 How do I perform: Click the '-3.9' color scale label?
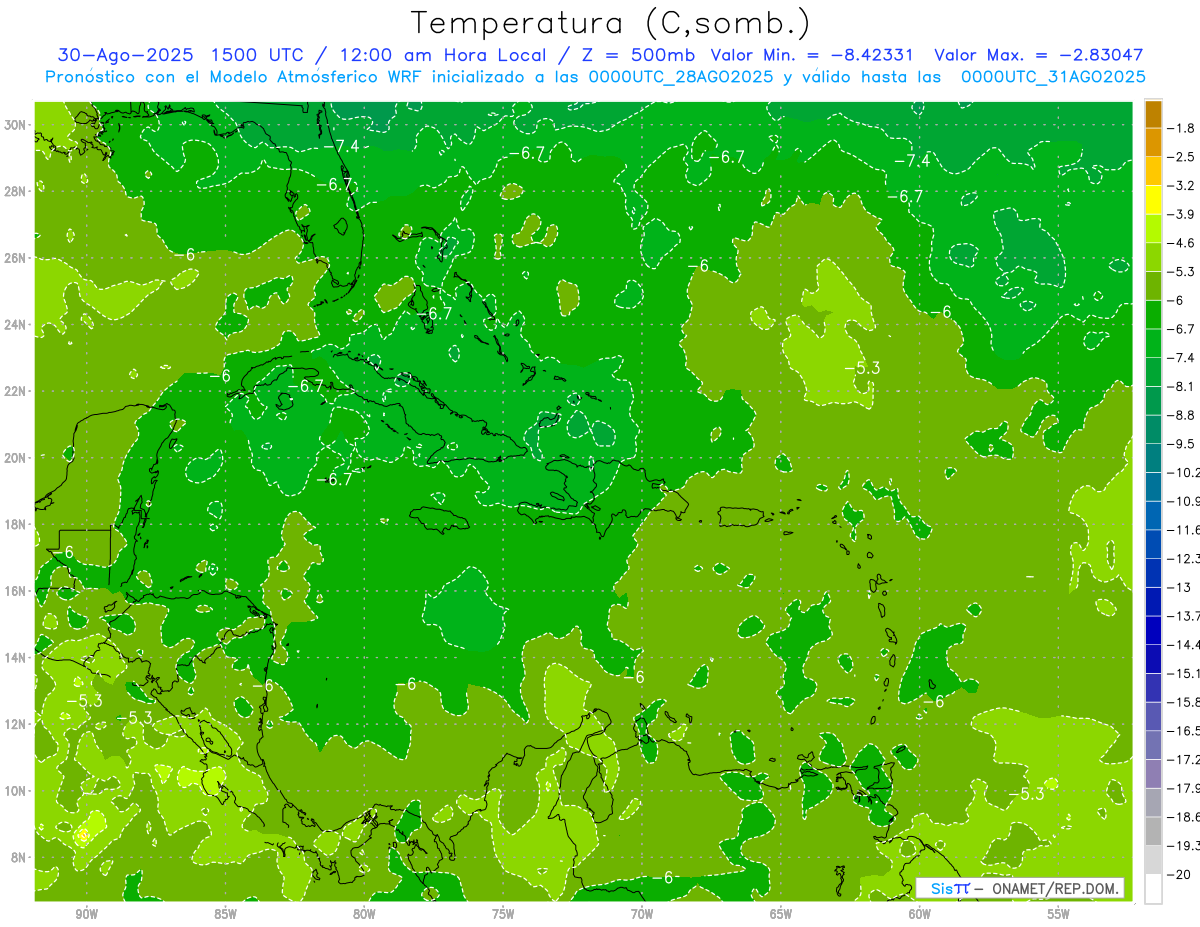coord(1181,215)
